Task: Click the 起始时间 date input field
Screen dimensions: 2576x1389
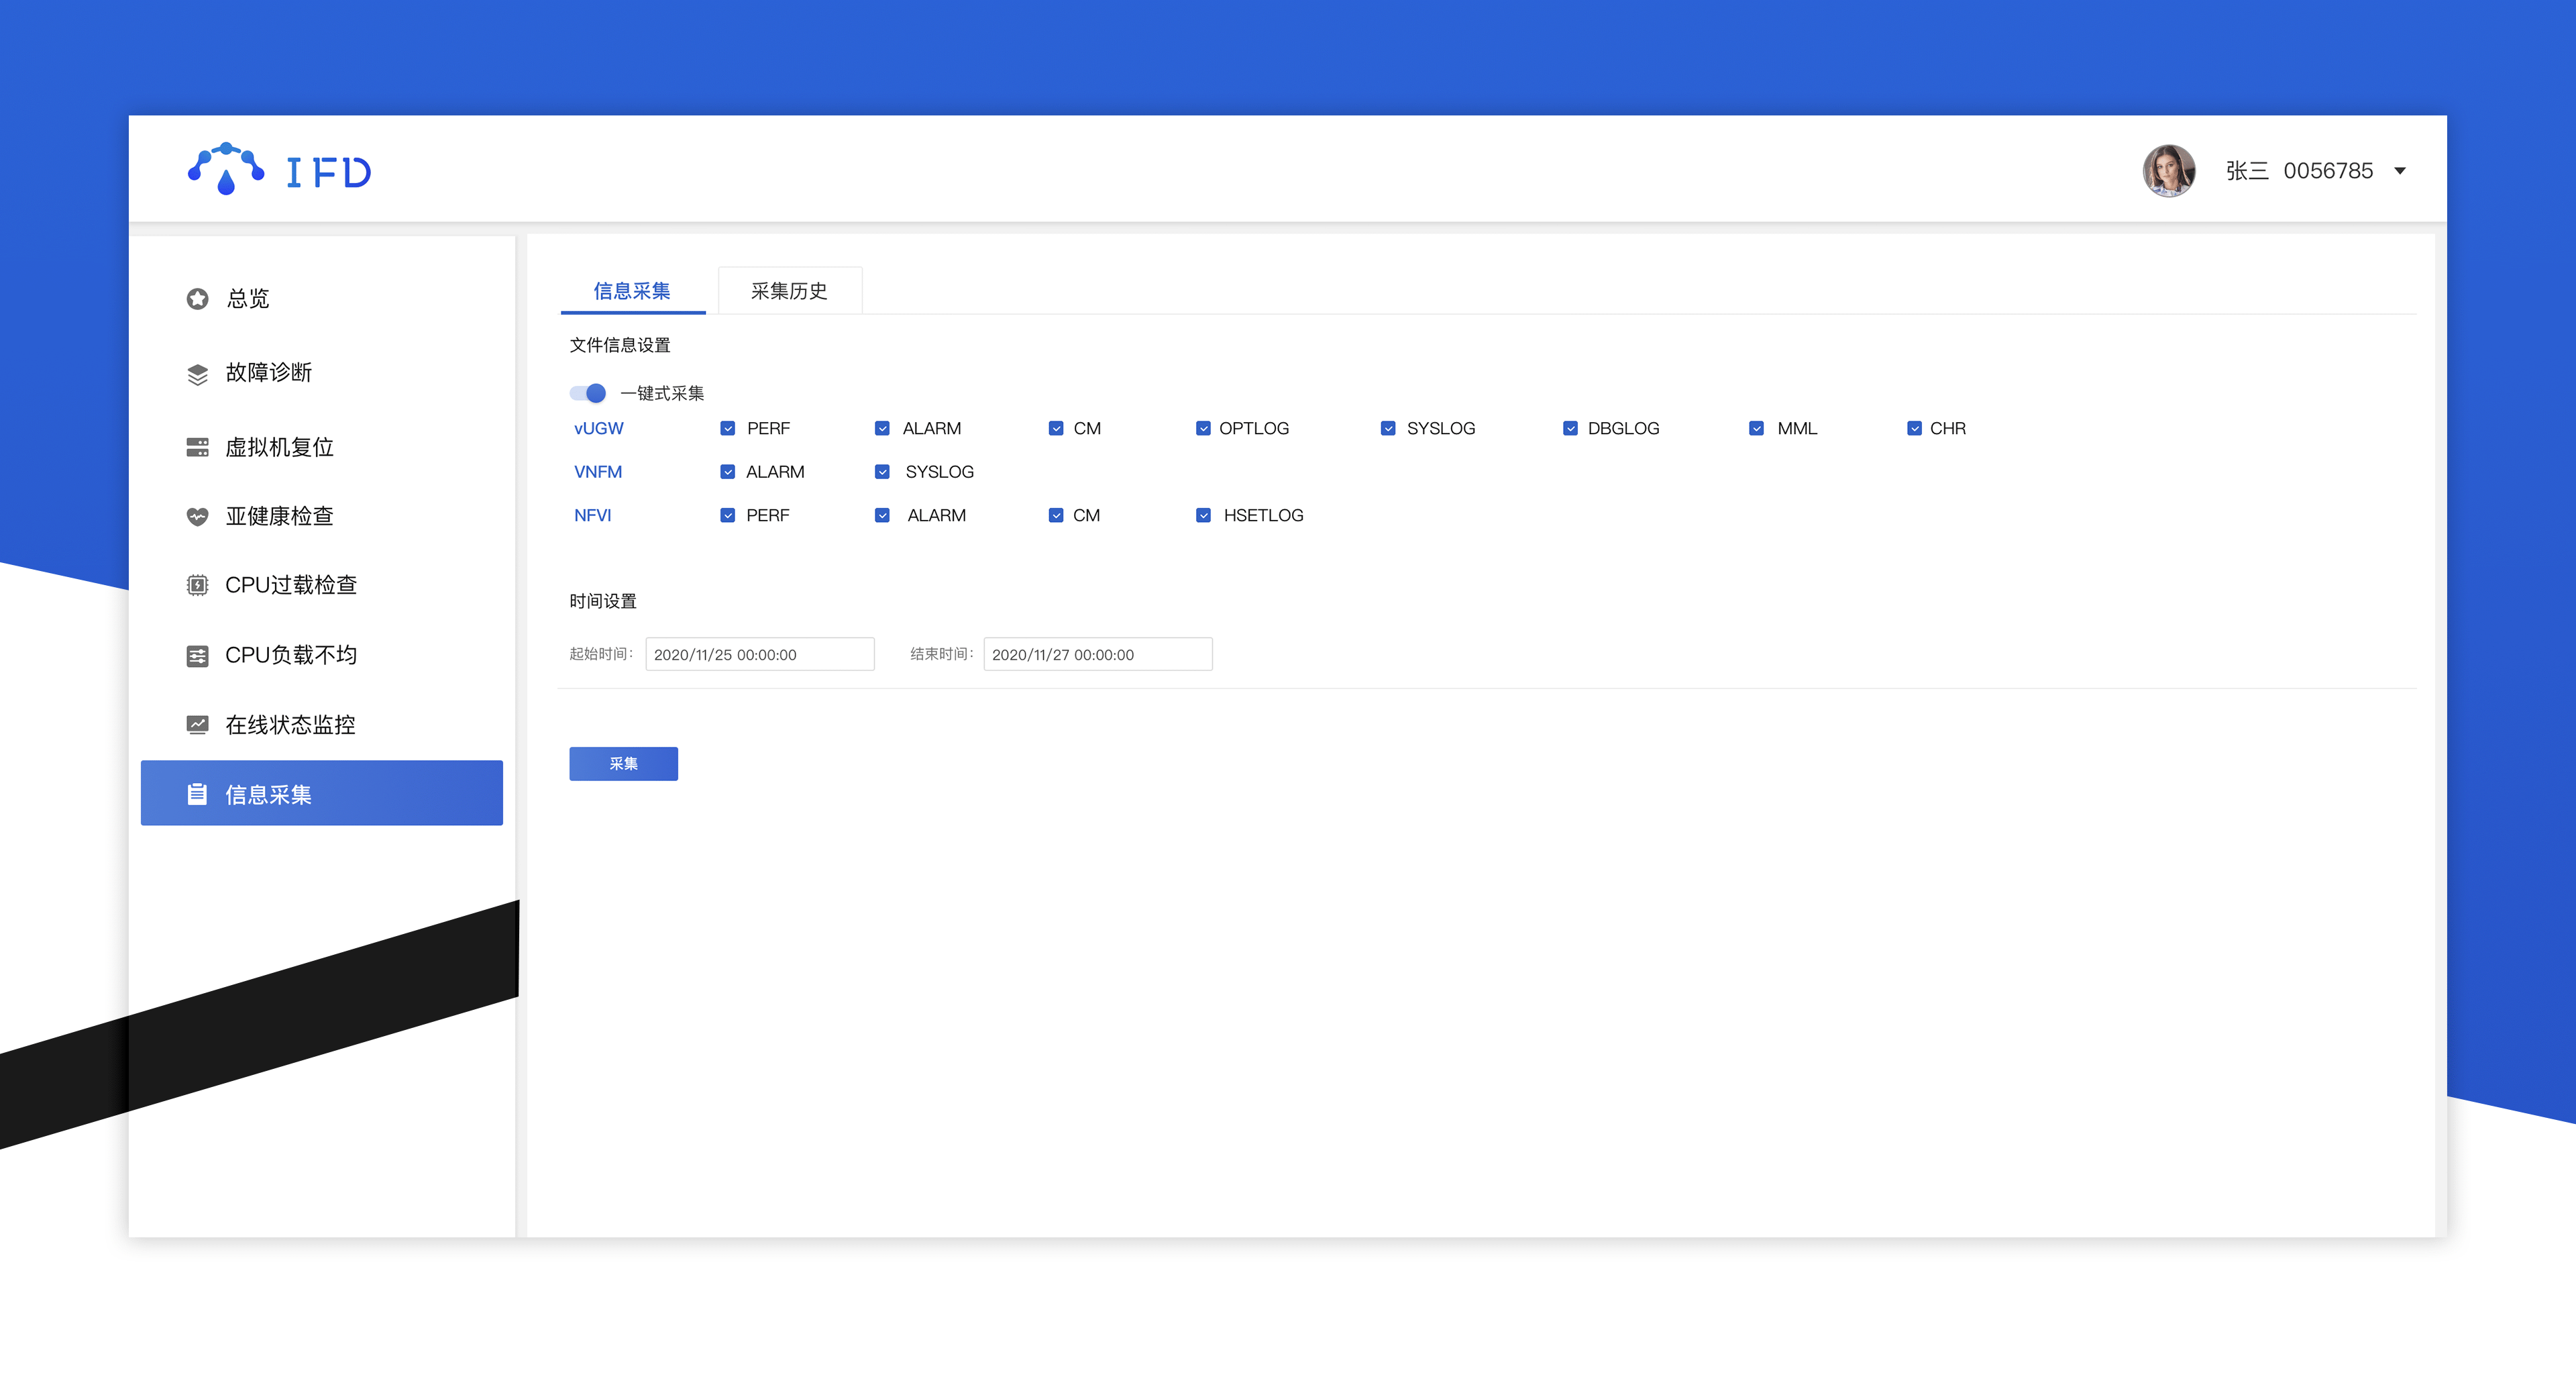Action: click(x=759, y=654)
